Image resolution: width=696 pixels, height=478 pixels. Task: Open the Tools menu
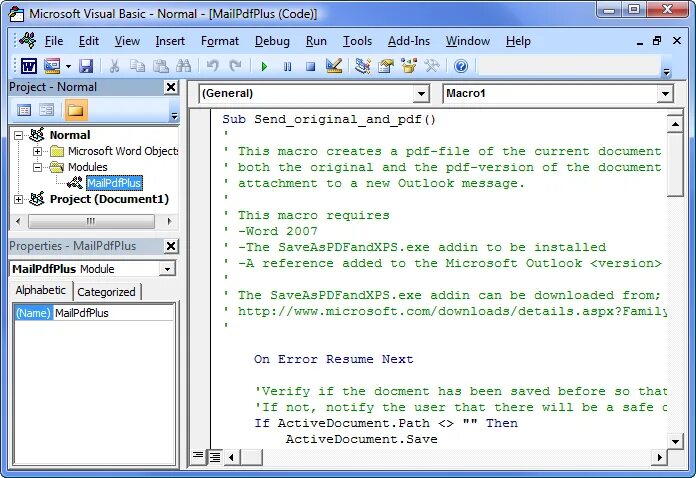point(357,41)
